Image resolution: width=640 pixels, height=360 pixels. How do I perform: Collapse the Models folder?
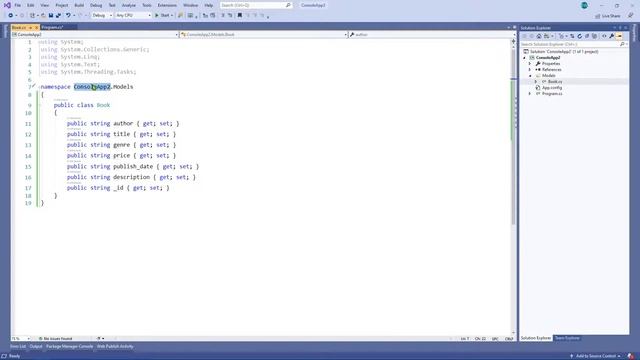(x=530, y=76)
